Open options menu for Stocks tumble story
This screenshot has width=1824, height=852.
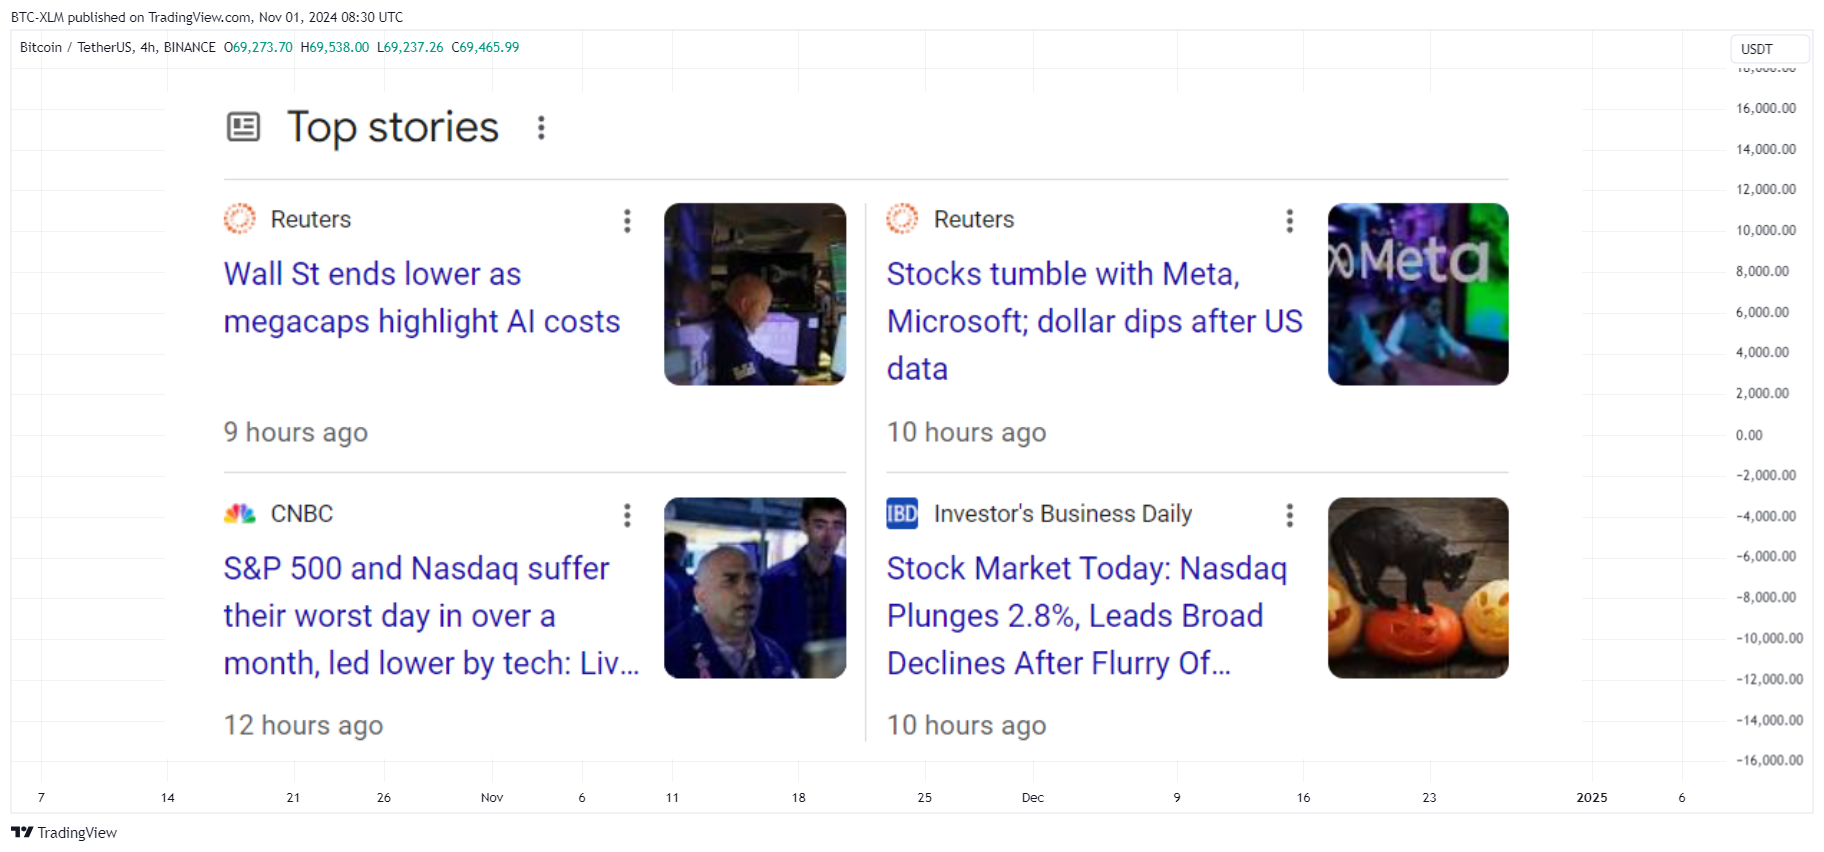point(1290,220)
